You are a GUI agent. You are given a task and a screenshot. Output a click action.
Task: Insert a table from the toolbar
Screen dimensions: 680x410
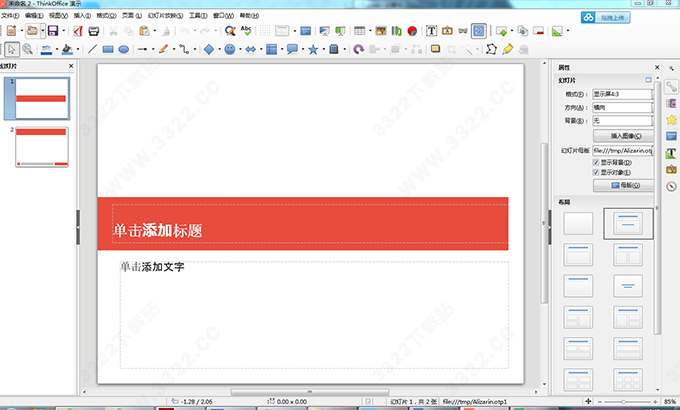pos(360,31)
